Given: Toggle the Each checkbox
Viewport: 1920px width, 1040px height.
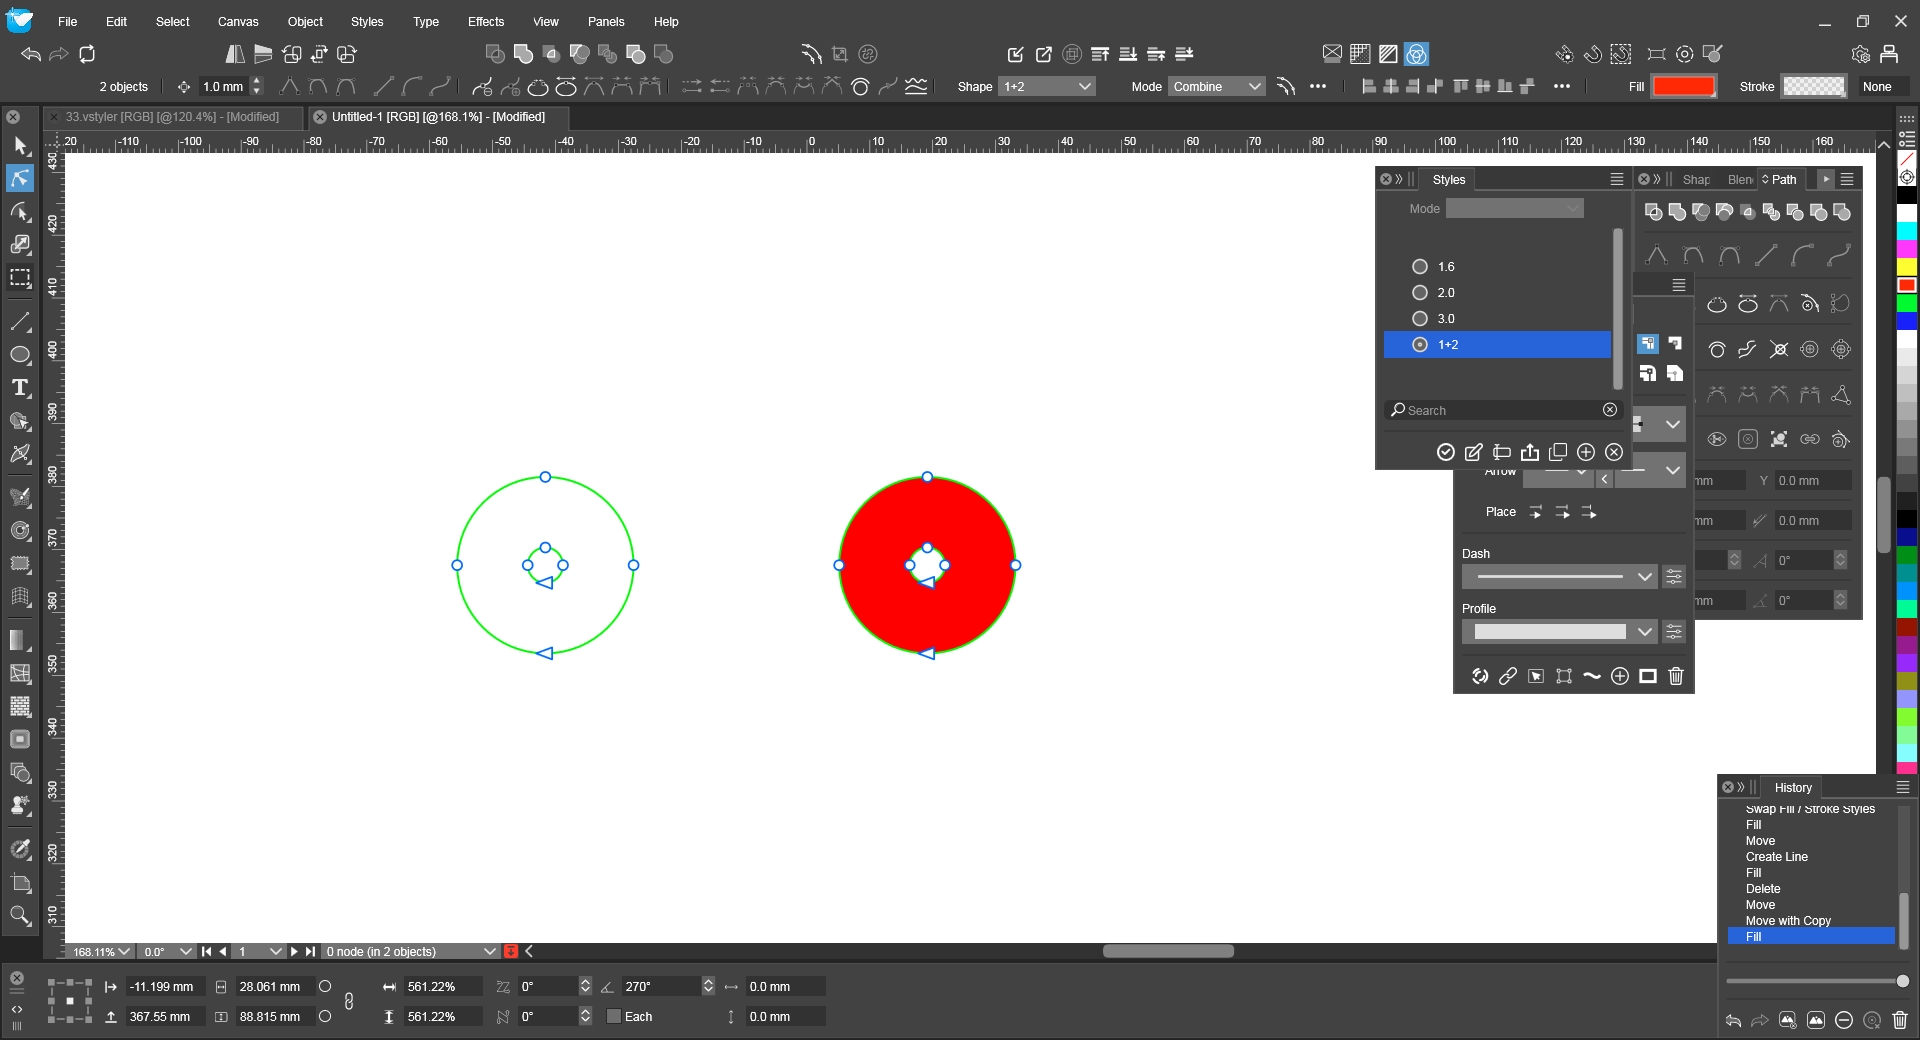Looking at the screenshot, I should coord(614,1016).
